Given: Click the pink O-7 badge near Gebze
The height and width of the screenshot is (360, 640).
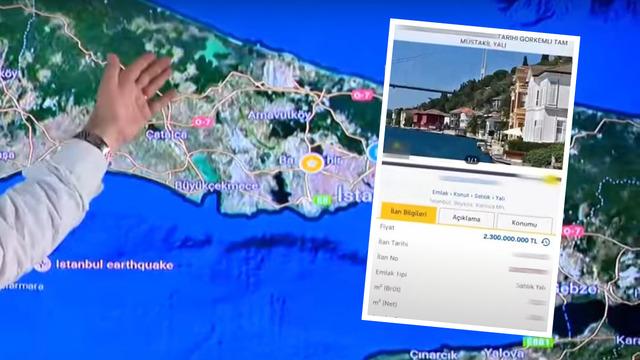Looking at the screenshot, I should 572,231.
